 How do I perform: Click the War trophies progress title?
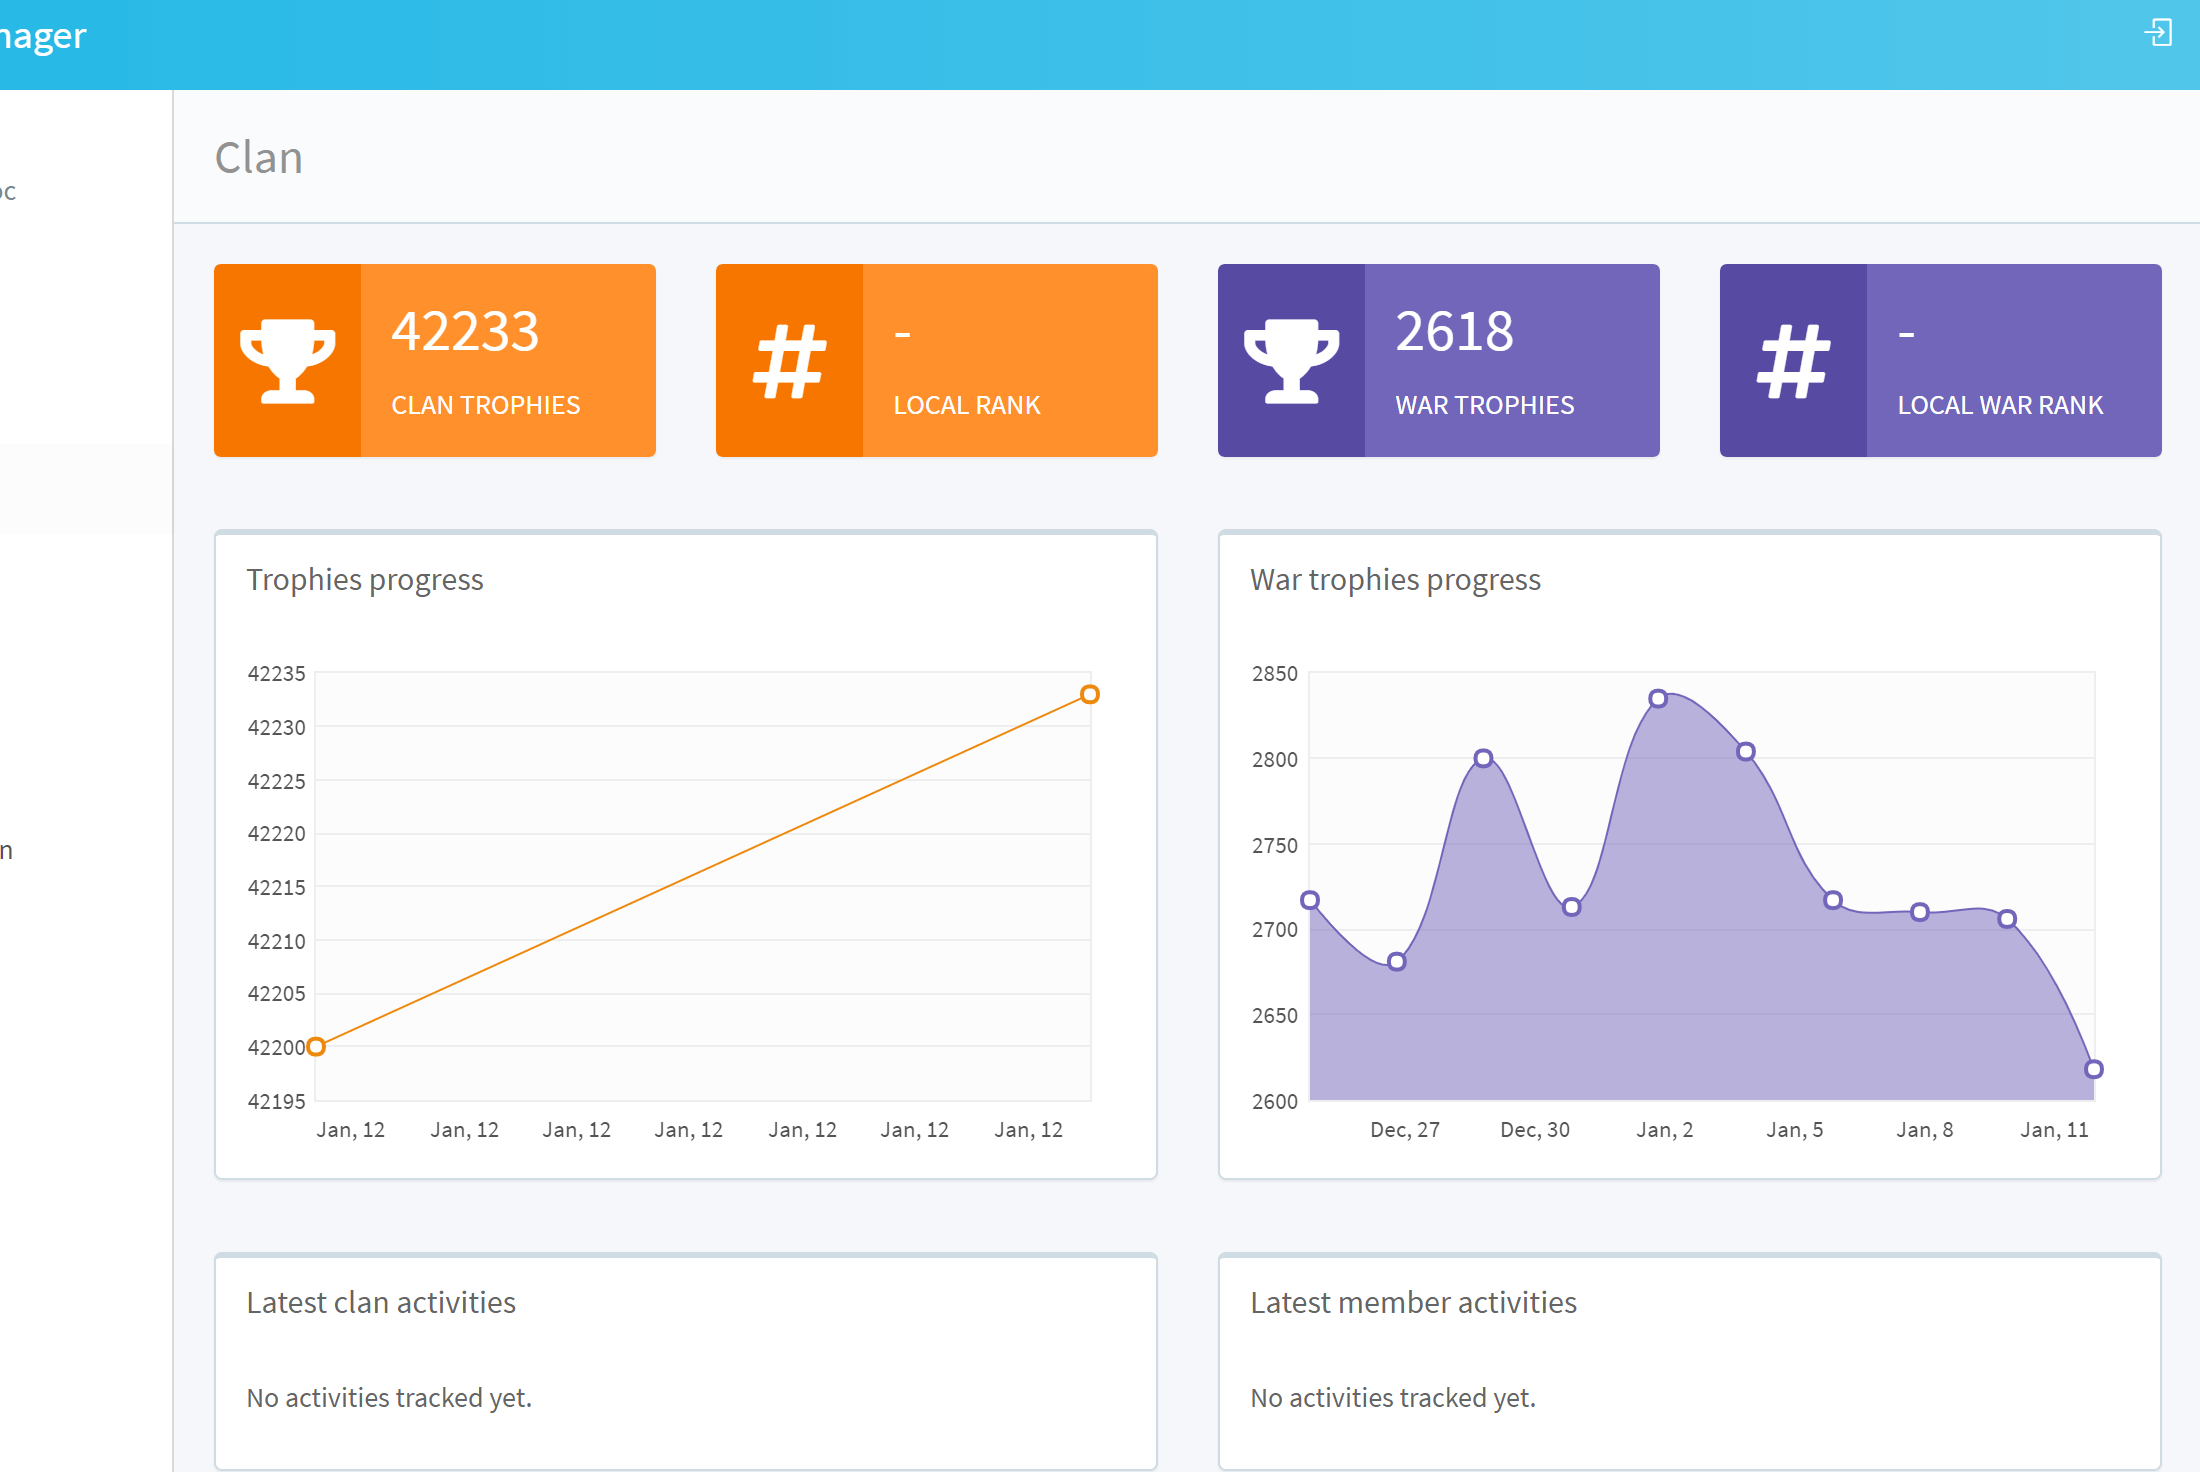click(1395, 580)
